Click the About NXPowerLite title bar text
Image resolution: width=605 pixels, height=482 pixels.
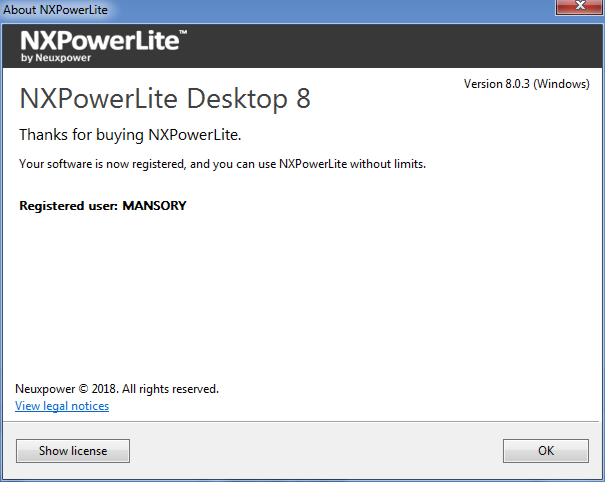(x=56, y=10)
